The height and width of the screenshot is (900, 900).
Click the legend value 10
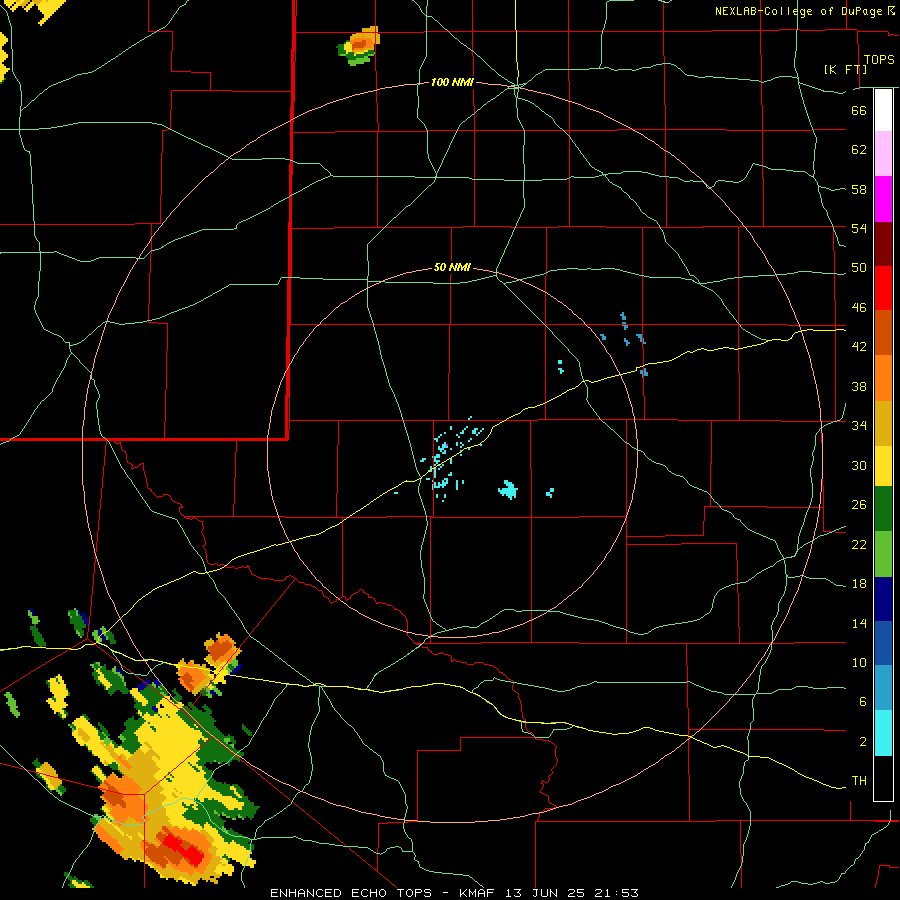tap(859, 663)
